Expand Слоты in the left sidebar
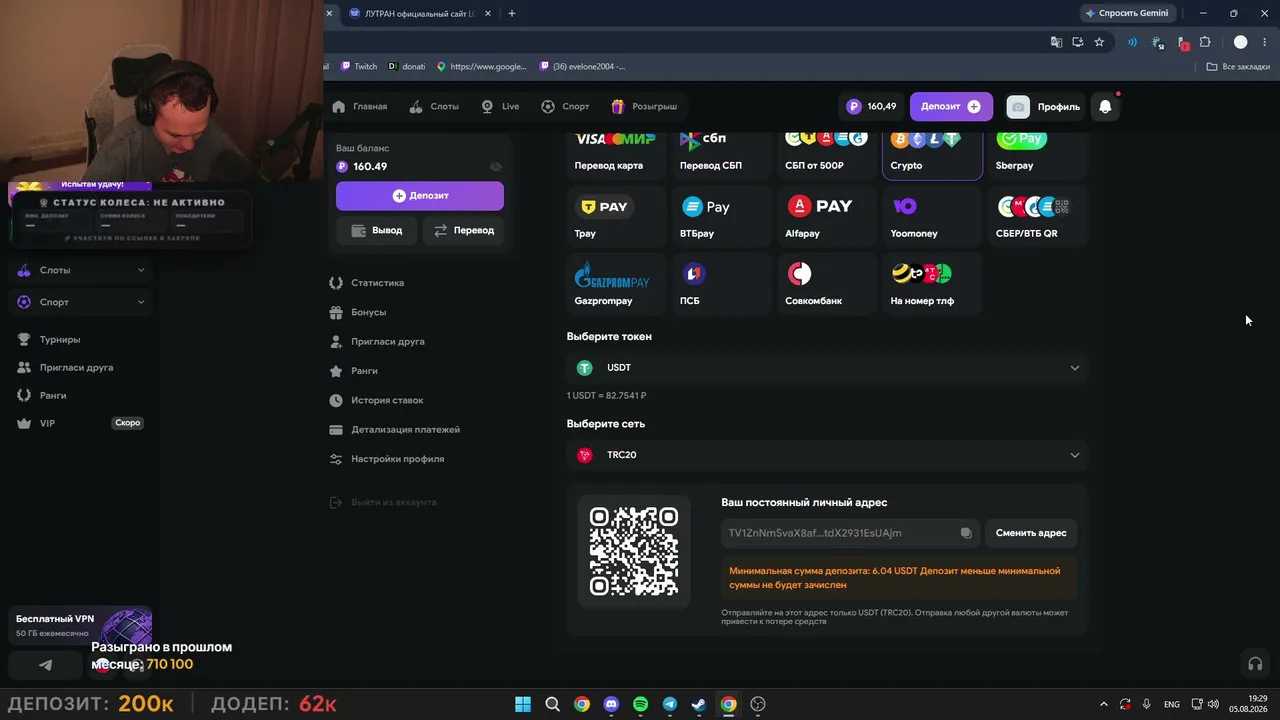This screenshot has width=1280, height=720. [x=80, y=270]
